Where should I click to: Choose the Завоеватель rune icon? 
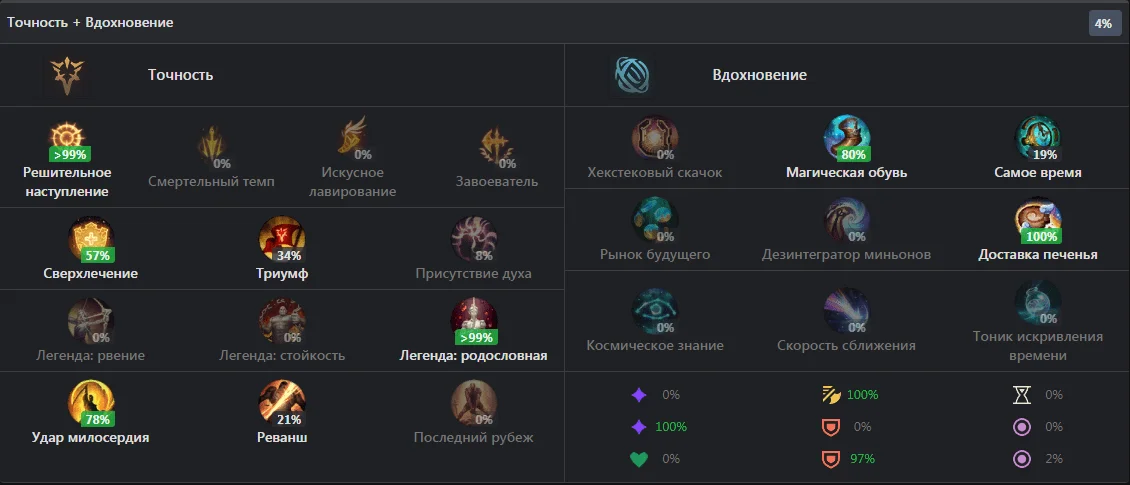click(x=497, y=146)
